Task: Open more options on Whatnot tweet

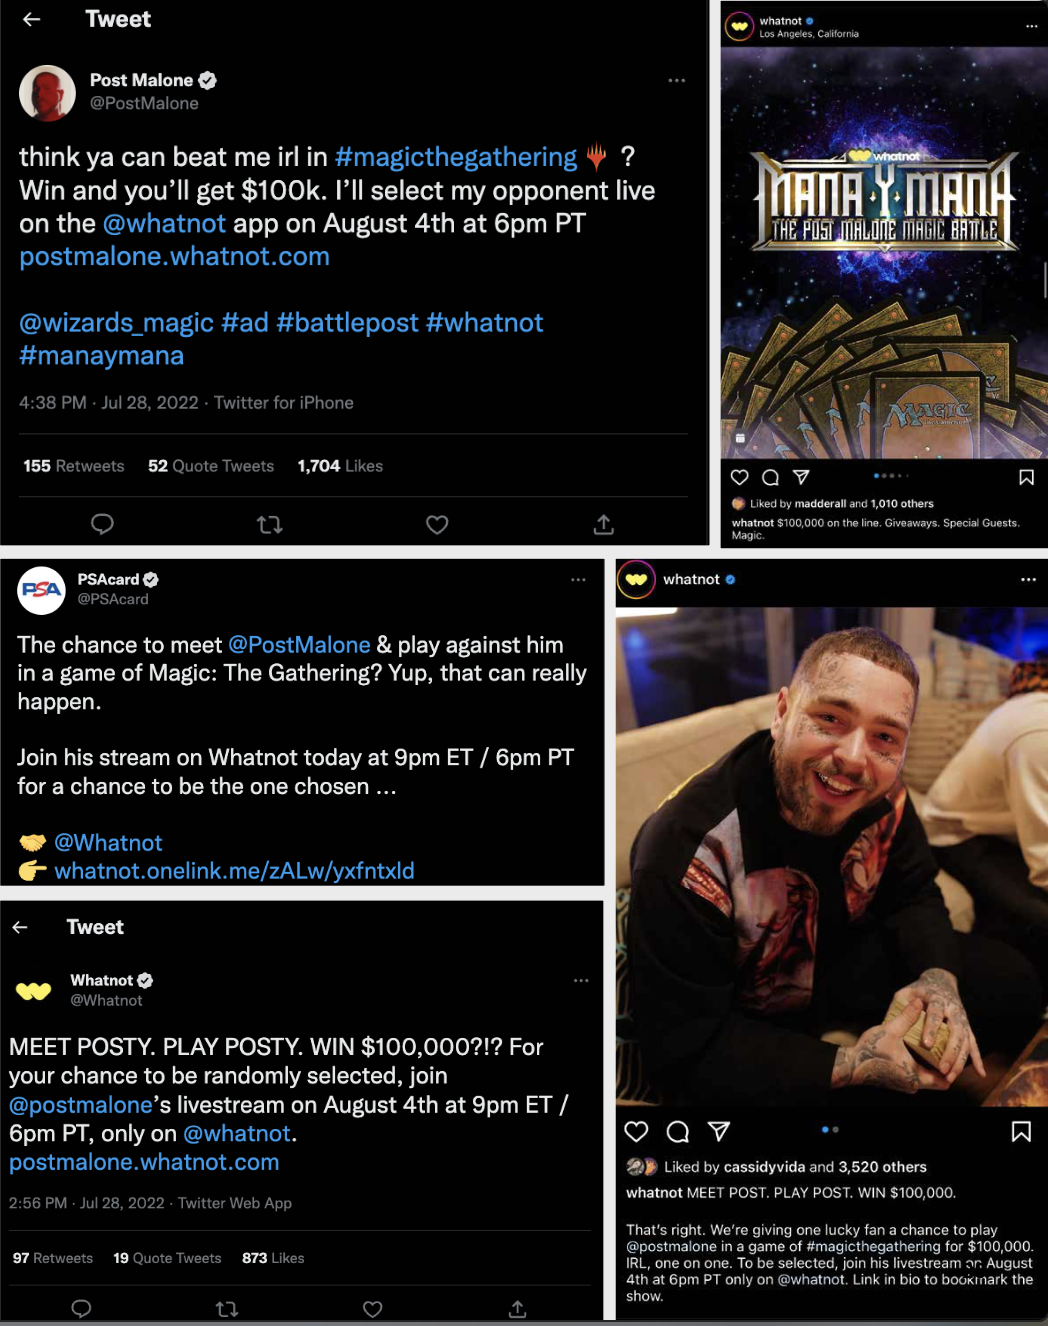Action: (581, 980)
